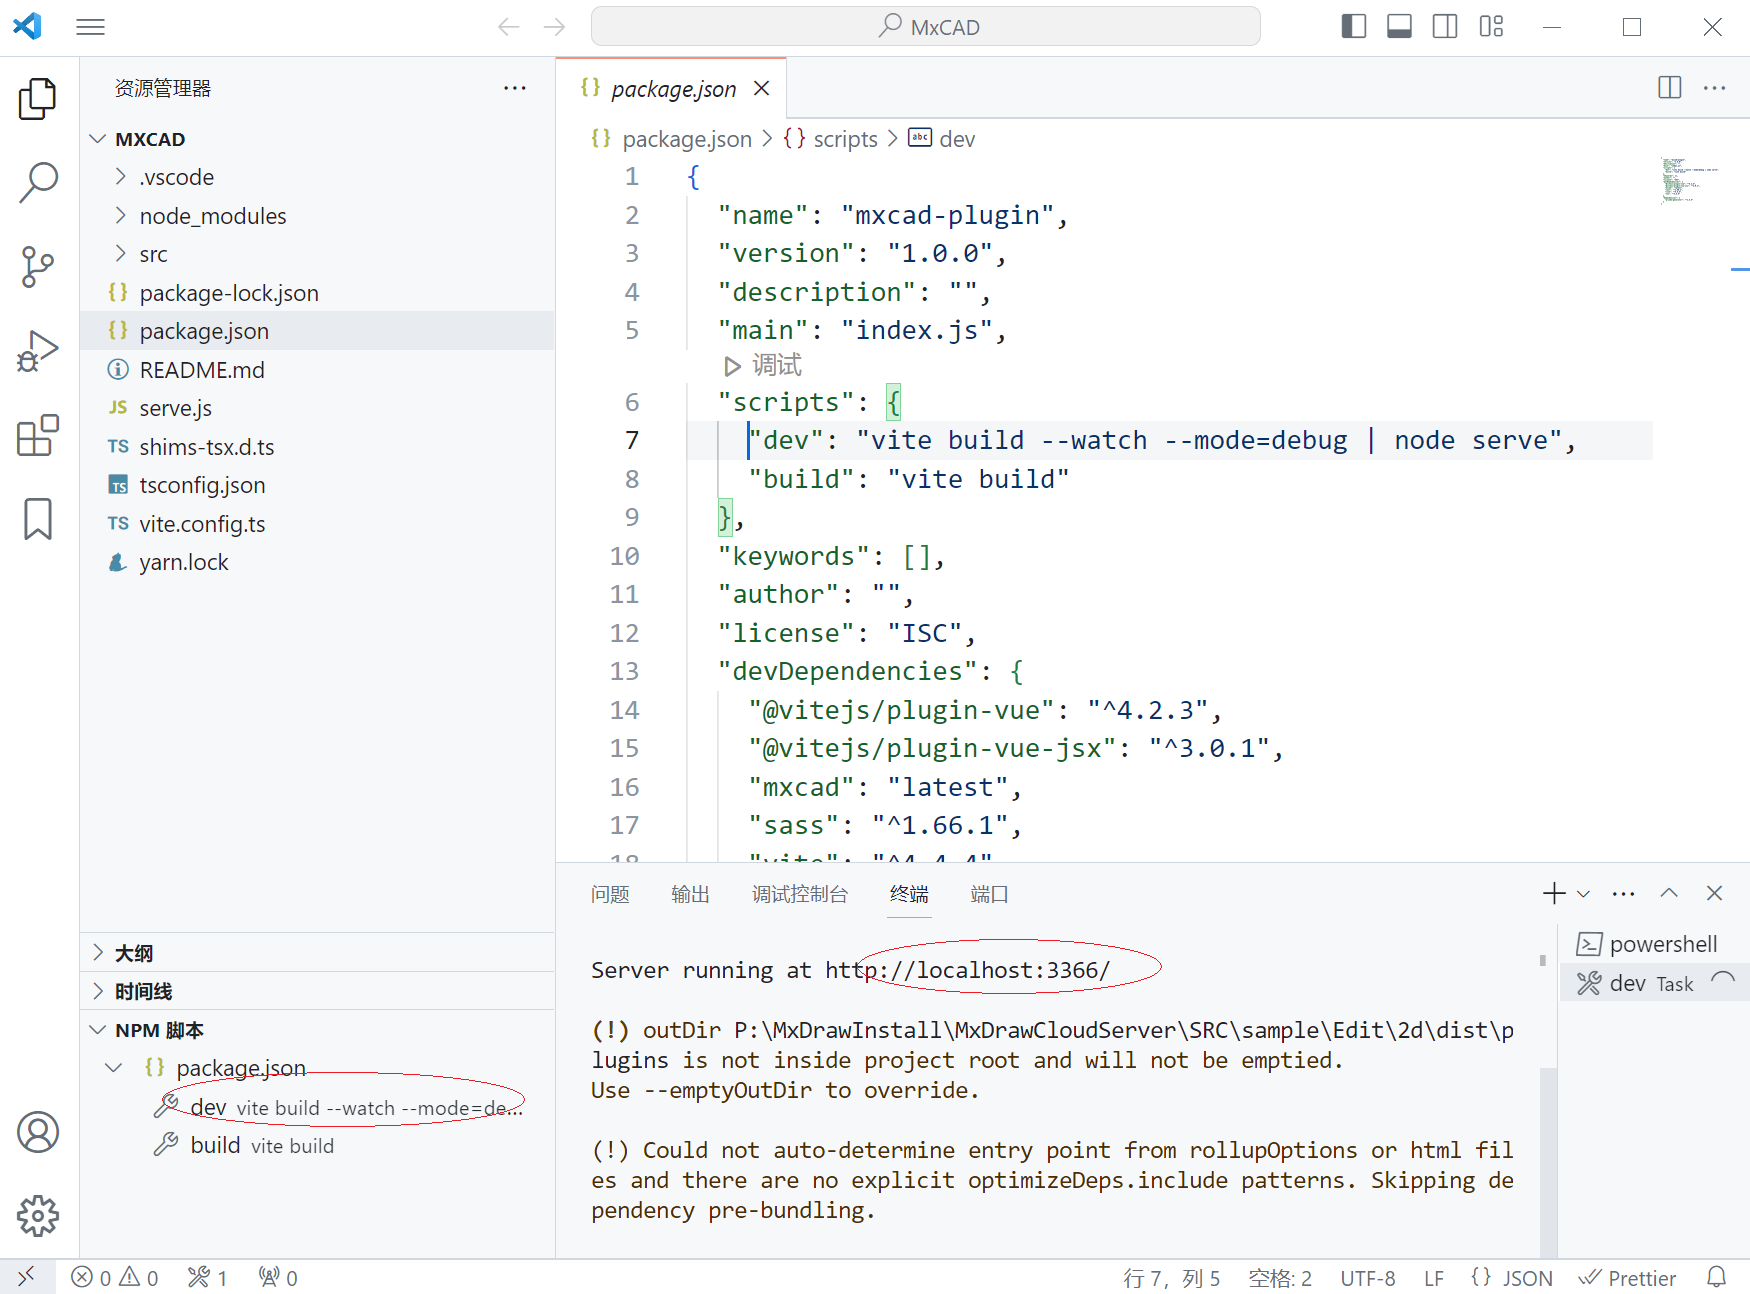The image size is (1750, 1294).
Task: Close the terminal panel
Action: [x=1714, y=893]
